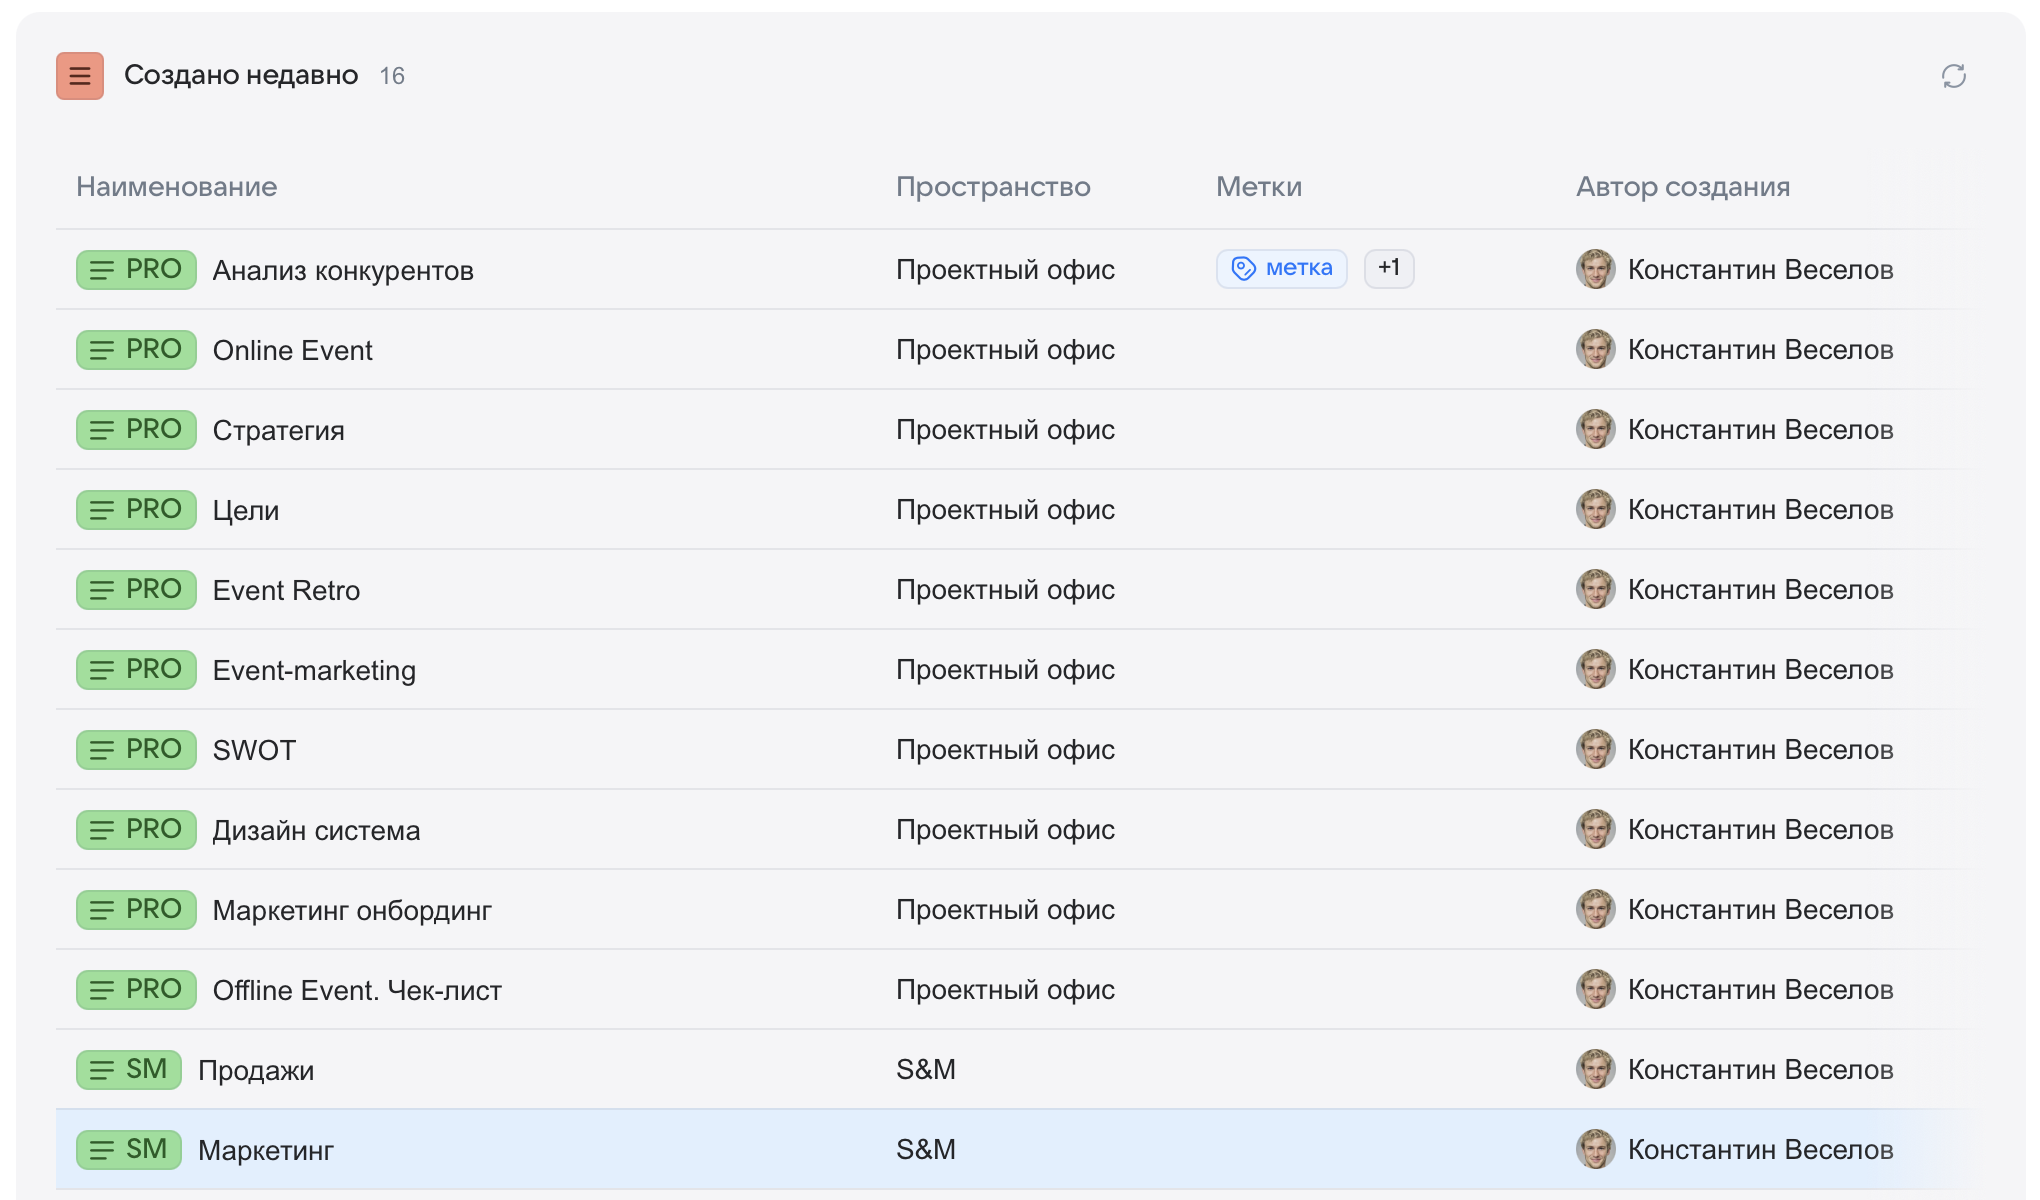Click the SM badge beside Маркетинг
The height and width of the screenshot is (1200, 2040).
(129, 1150)
